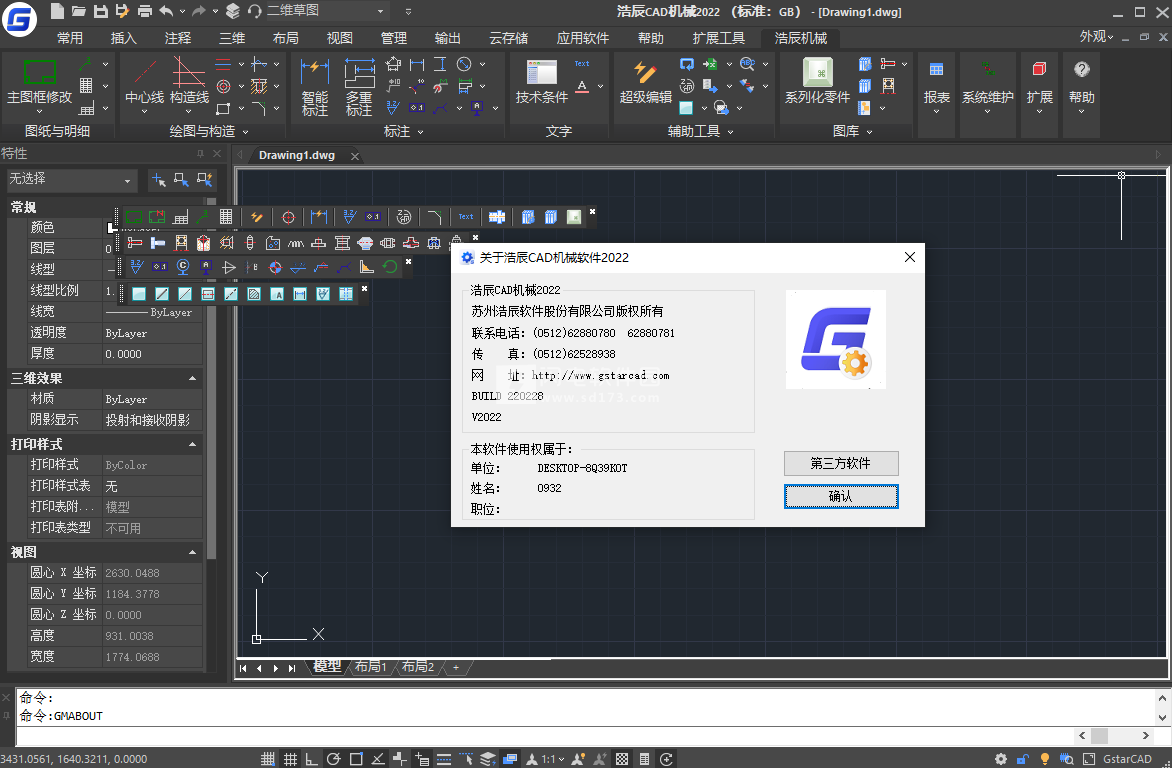Toggle polar tracking in the status bar
This screenshot has width=1172, height=768.
pyautogui.click(x=334, y=759)
